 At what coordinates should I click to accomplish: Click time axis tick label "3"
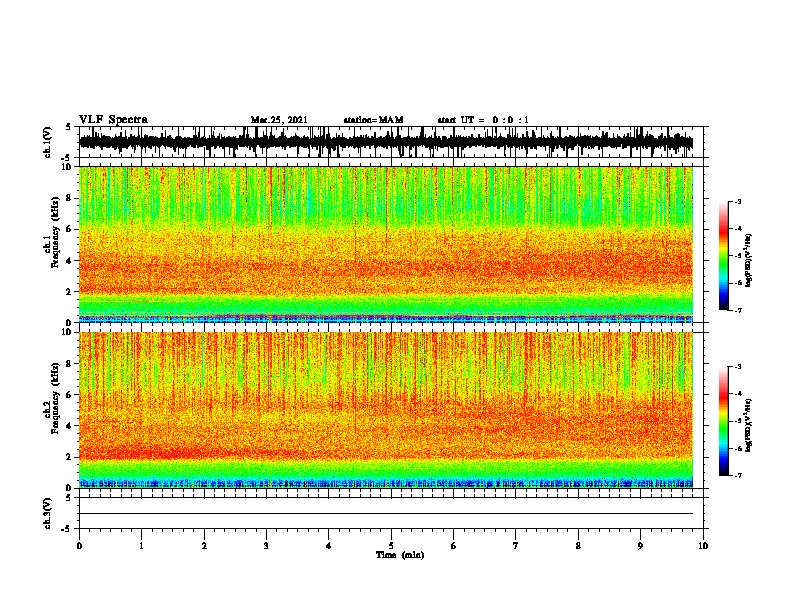(266, 546)
